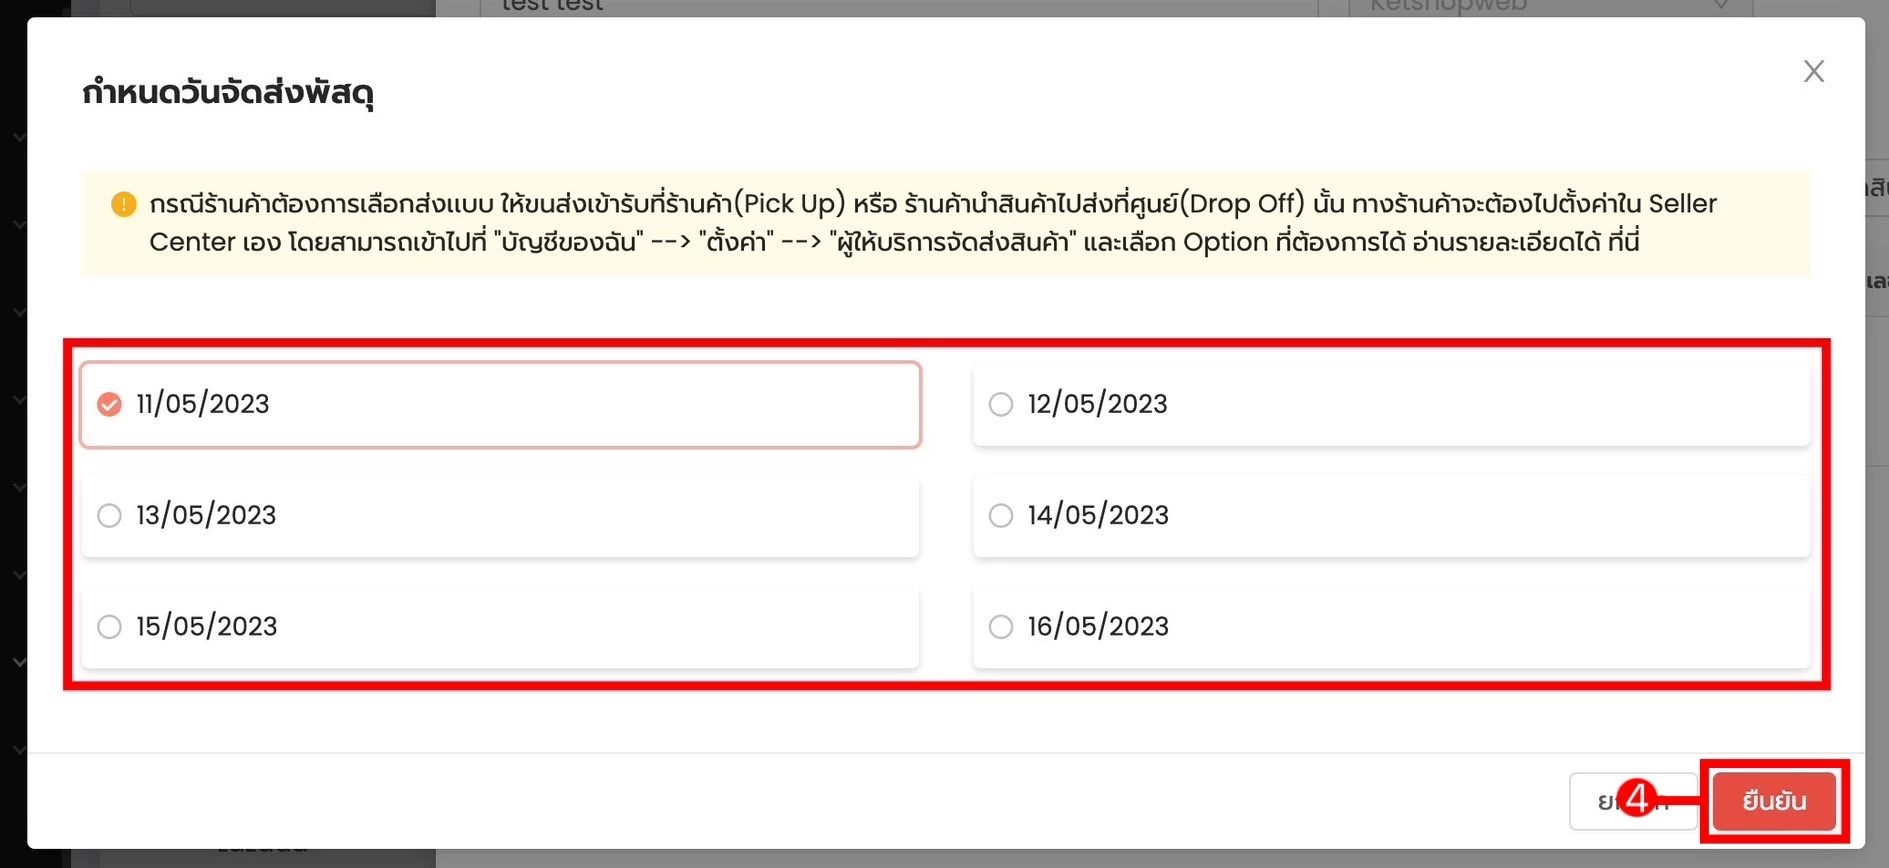
Task: Click the yellow exclamation warning icon
Action: click(x=124, y=204)
